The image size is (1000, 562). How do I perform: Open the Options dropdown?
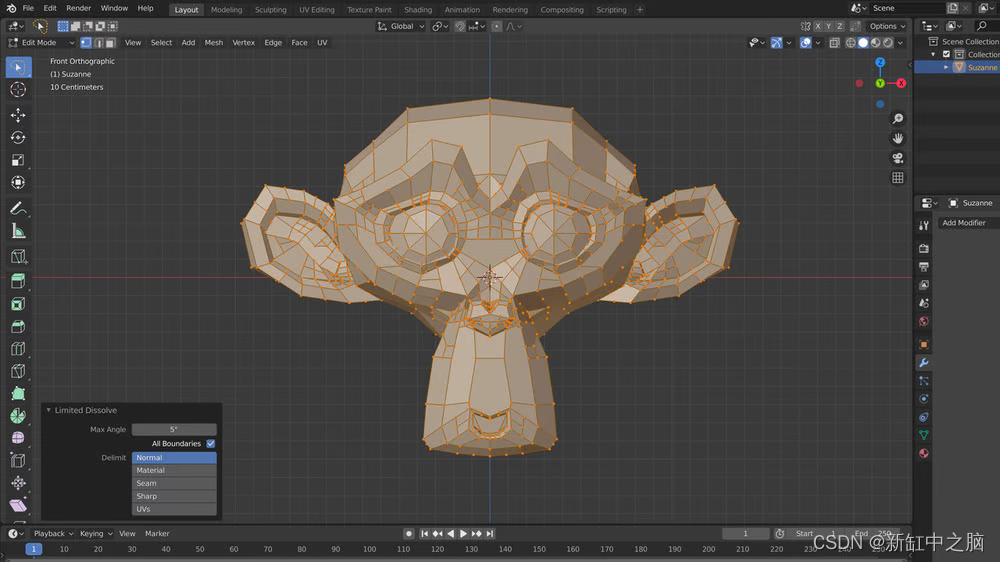[x=887, y=26]
